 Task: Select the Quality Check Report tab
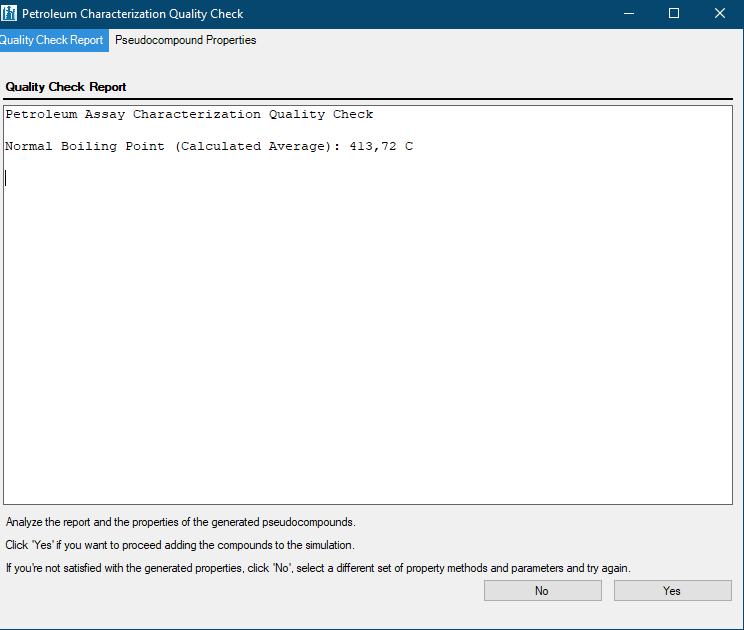pyautogui.click(x=54, y=40)
